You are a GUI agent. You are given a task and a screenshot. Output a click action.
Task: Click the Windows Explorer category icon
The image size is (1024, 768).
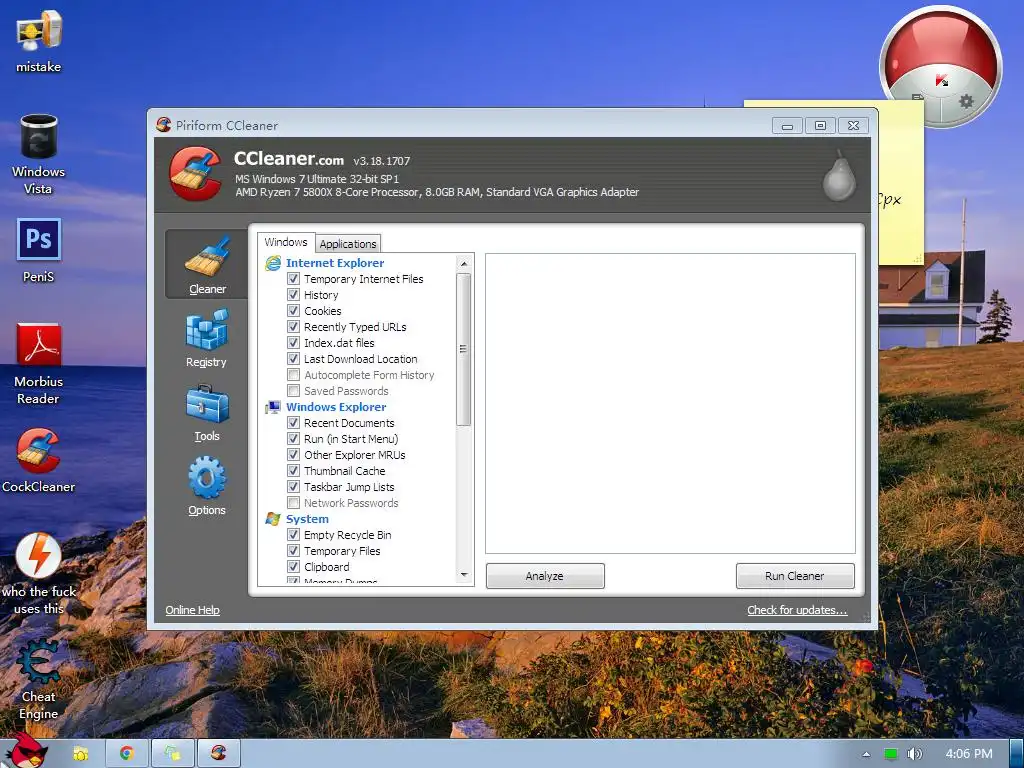272,407
